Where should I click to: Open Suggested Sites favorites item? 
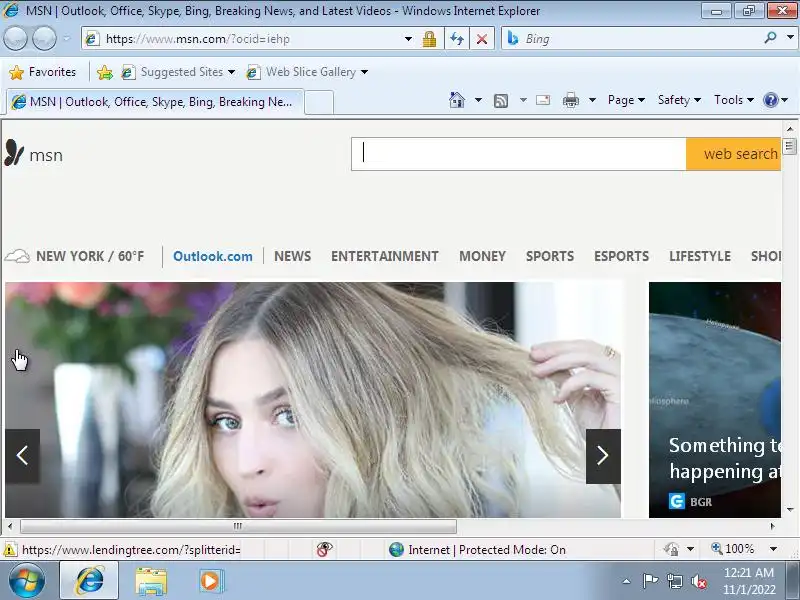[x=178, y=72]
